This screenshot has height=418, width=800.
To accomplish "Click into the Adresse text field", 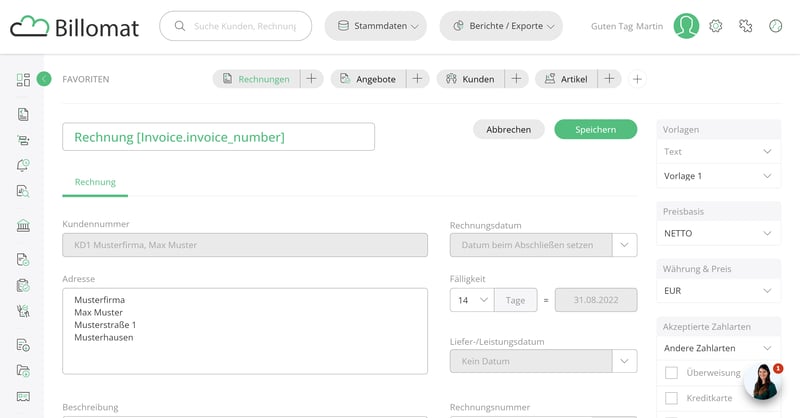I will click(244, 330).
